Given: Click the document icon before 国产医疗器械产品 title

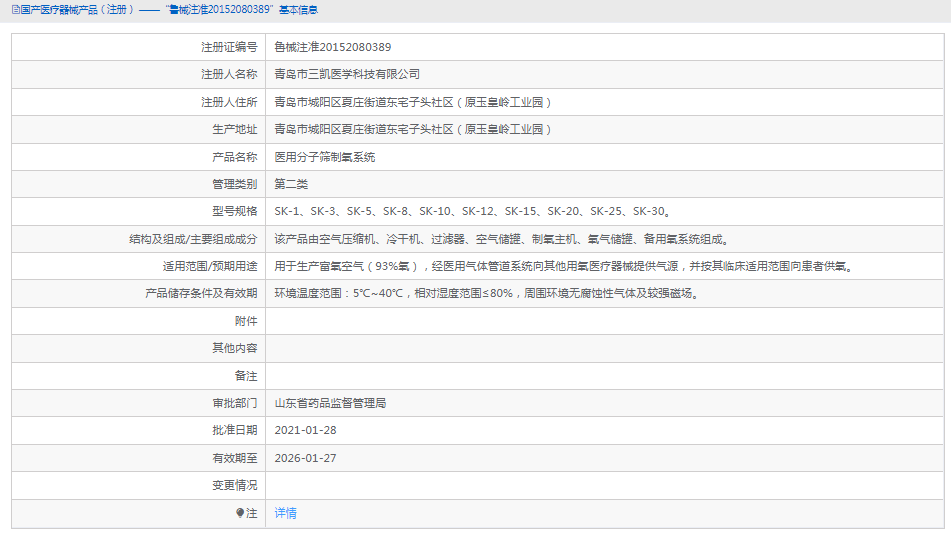Looking at the screenshot, I should tap(16, 10).
